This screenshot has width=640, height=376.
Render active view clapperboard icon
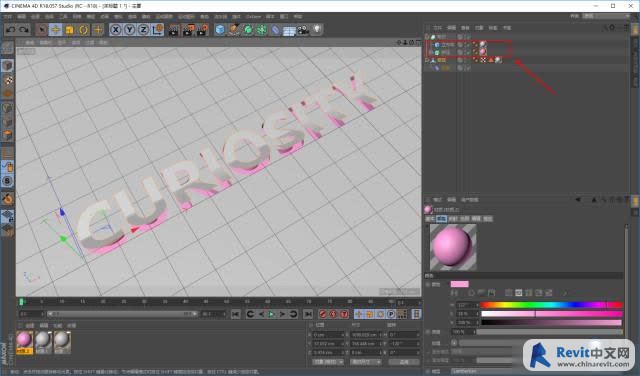click(x=173, y=30)
